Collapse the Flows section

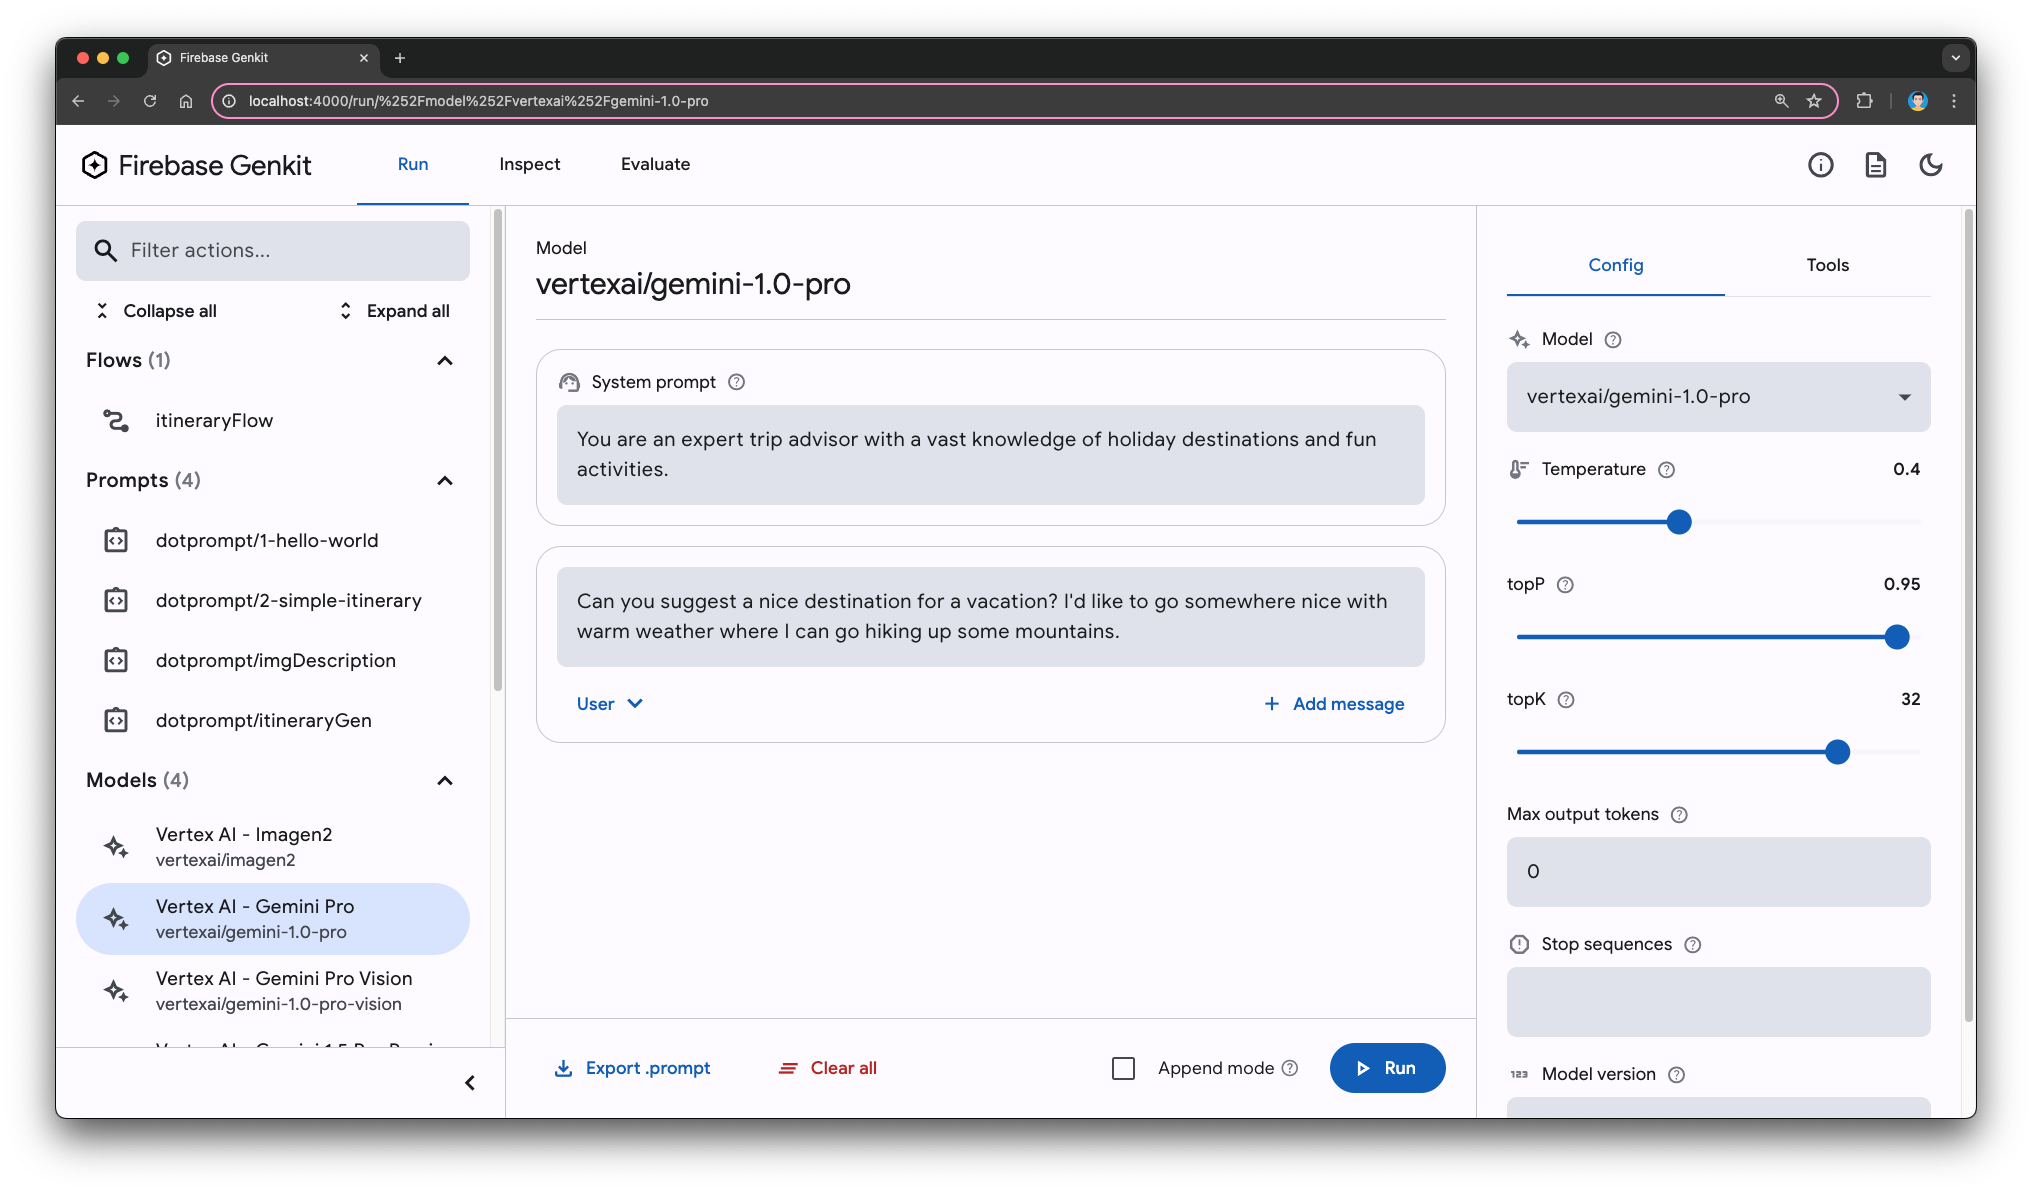click(x=444, y=359)
